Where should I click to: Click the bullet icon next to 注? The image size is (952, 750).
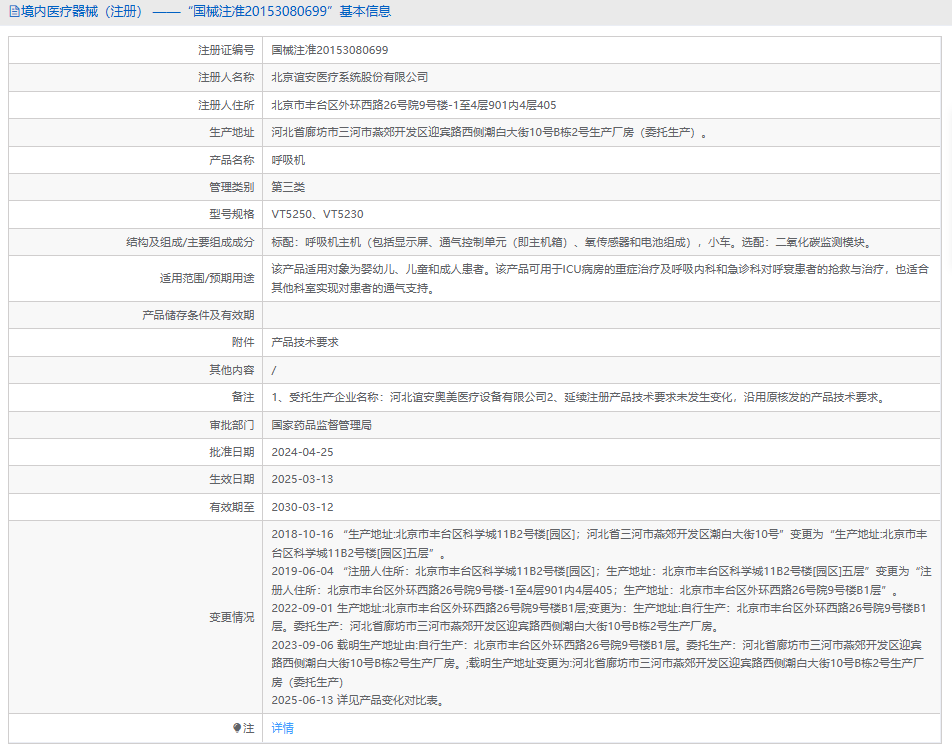coord(237,729)
